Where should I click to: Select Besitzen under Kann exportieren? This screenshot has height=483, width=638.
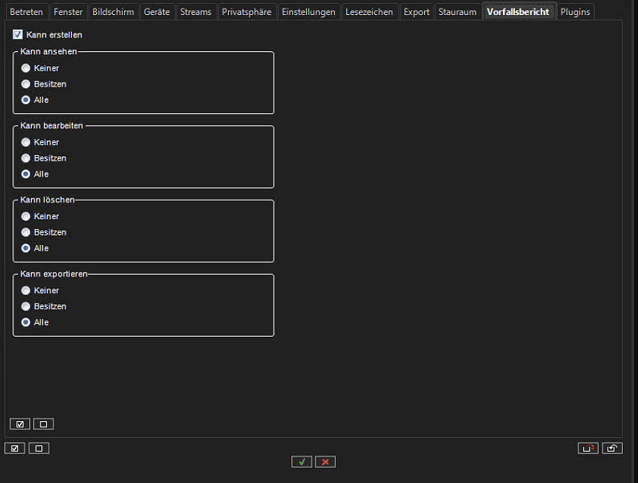click(26, 306)
